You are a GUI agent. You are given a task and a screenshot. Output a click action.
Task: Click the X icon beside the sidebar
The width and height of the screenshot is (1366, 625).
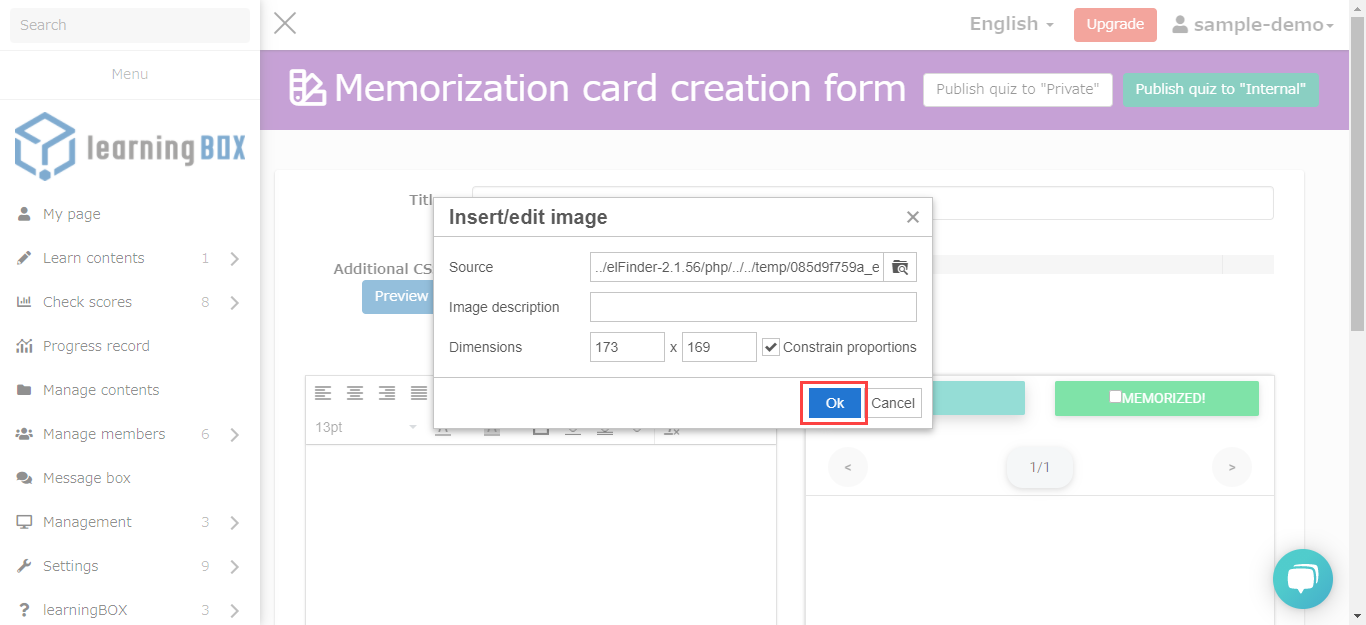pyautogui.click(x=285, y=24)
